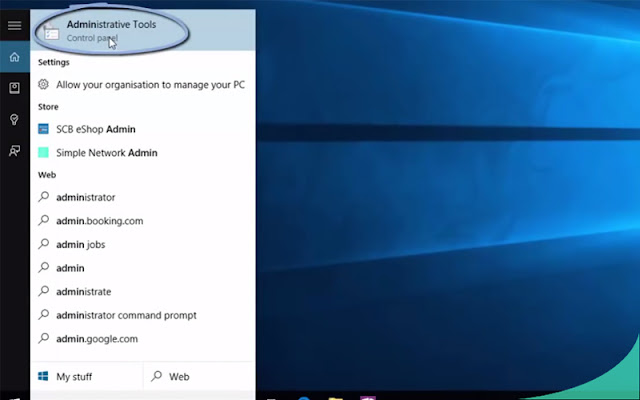Click search icon next to admin jobs
This screenshot has height=400, width=640.
pyautogui.click(x=43, y=244)
